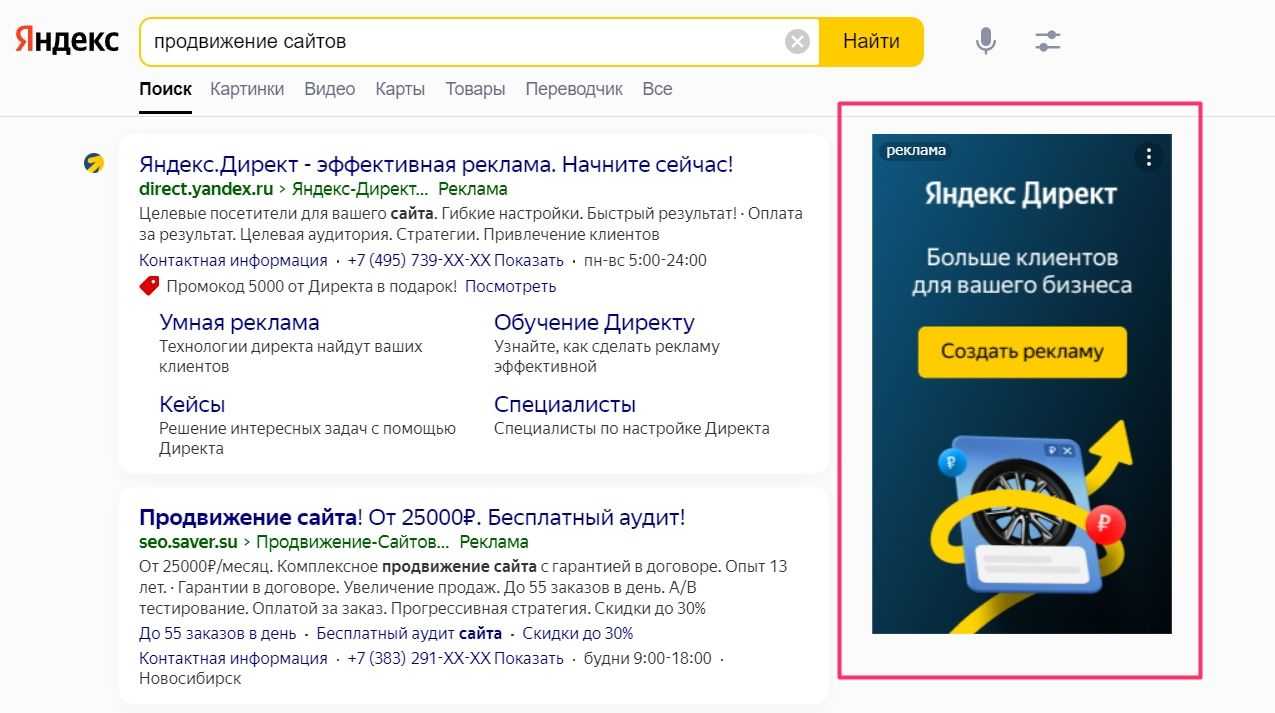Screen dimensions: 1275x713
Task: Click the red promo code tag icon
Action: click(150, 287)
